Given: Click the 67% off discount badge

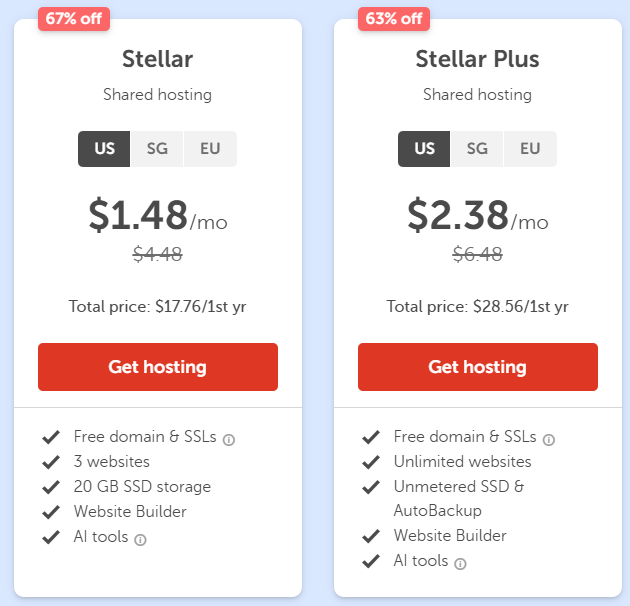Looking at the screenshot, I should 74,19.
